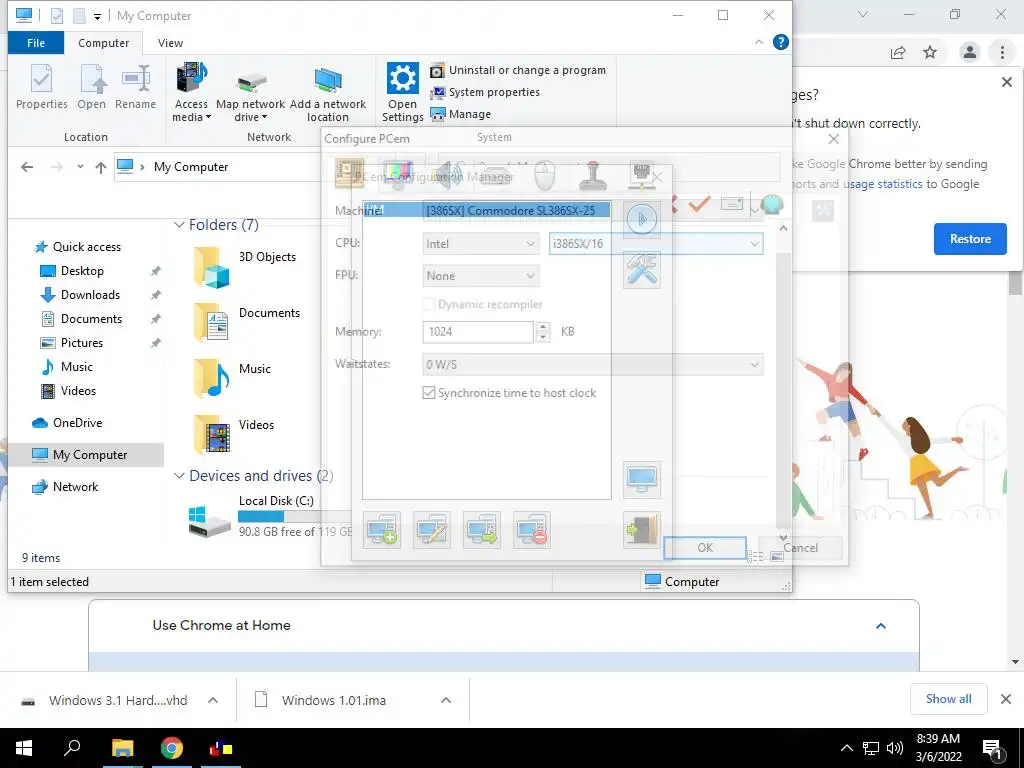
Task: Open the CPU manufacturer Intel dropdown
Action: 481,244
